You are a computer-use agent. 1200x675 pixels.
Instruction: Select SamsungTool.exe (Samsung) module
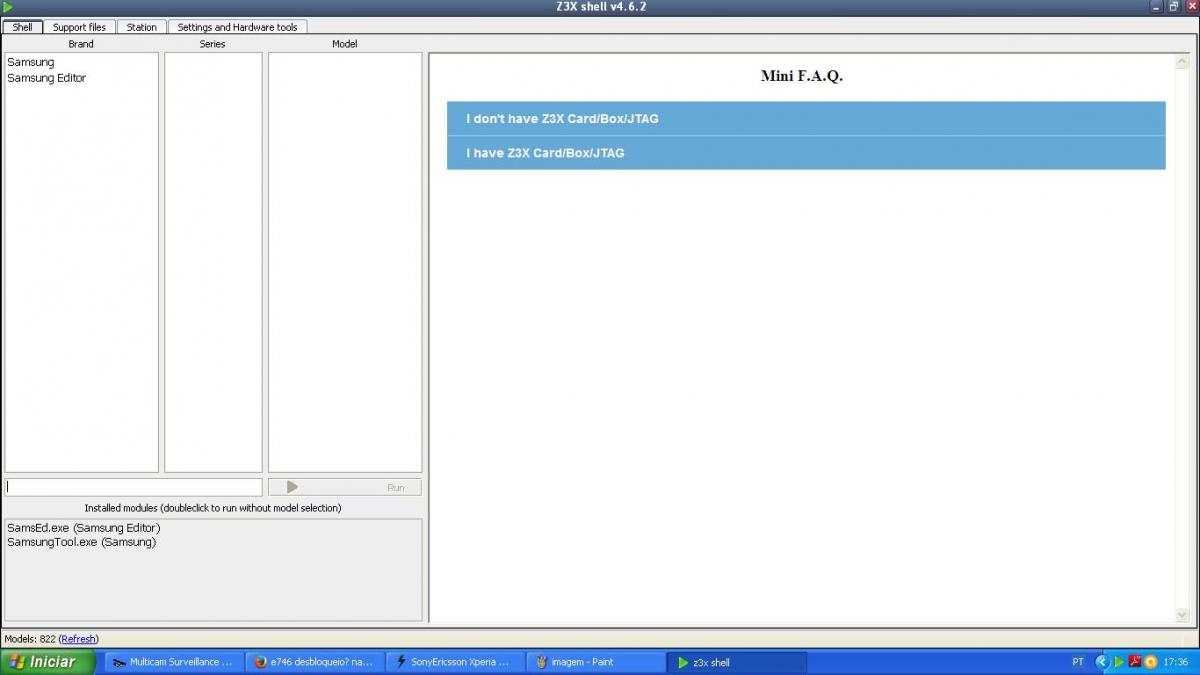tap(81, 542)
